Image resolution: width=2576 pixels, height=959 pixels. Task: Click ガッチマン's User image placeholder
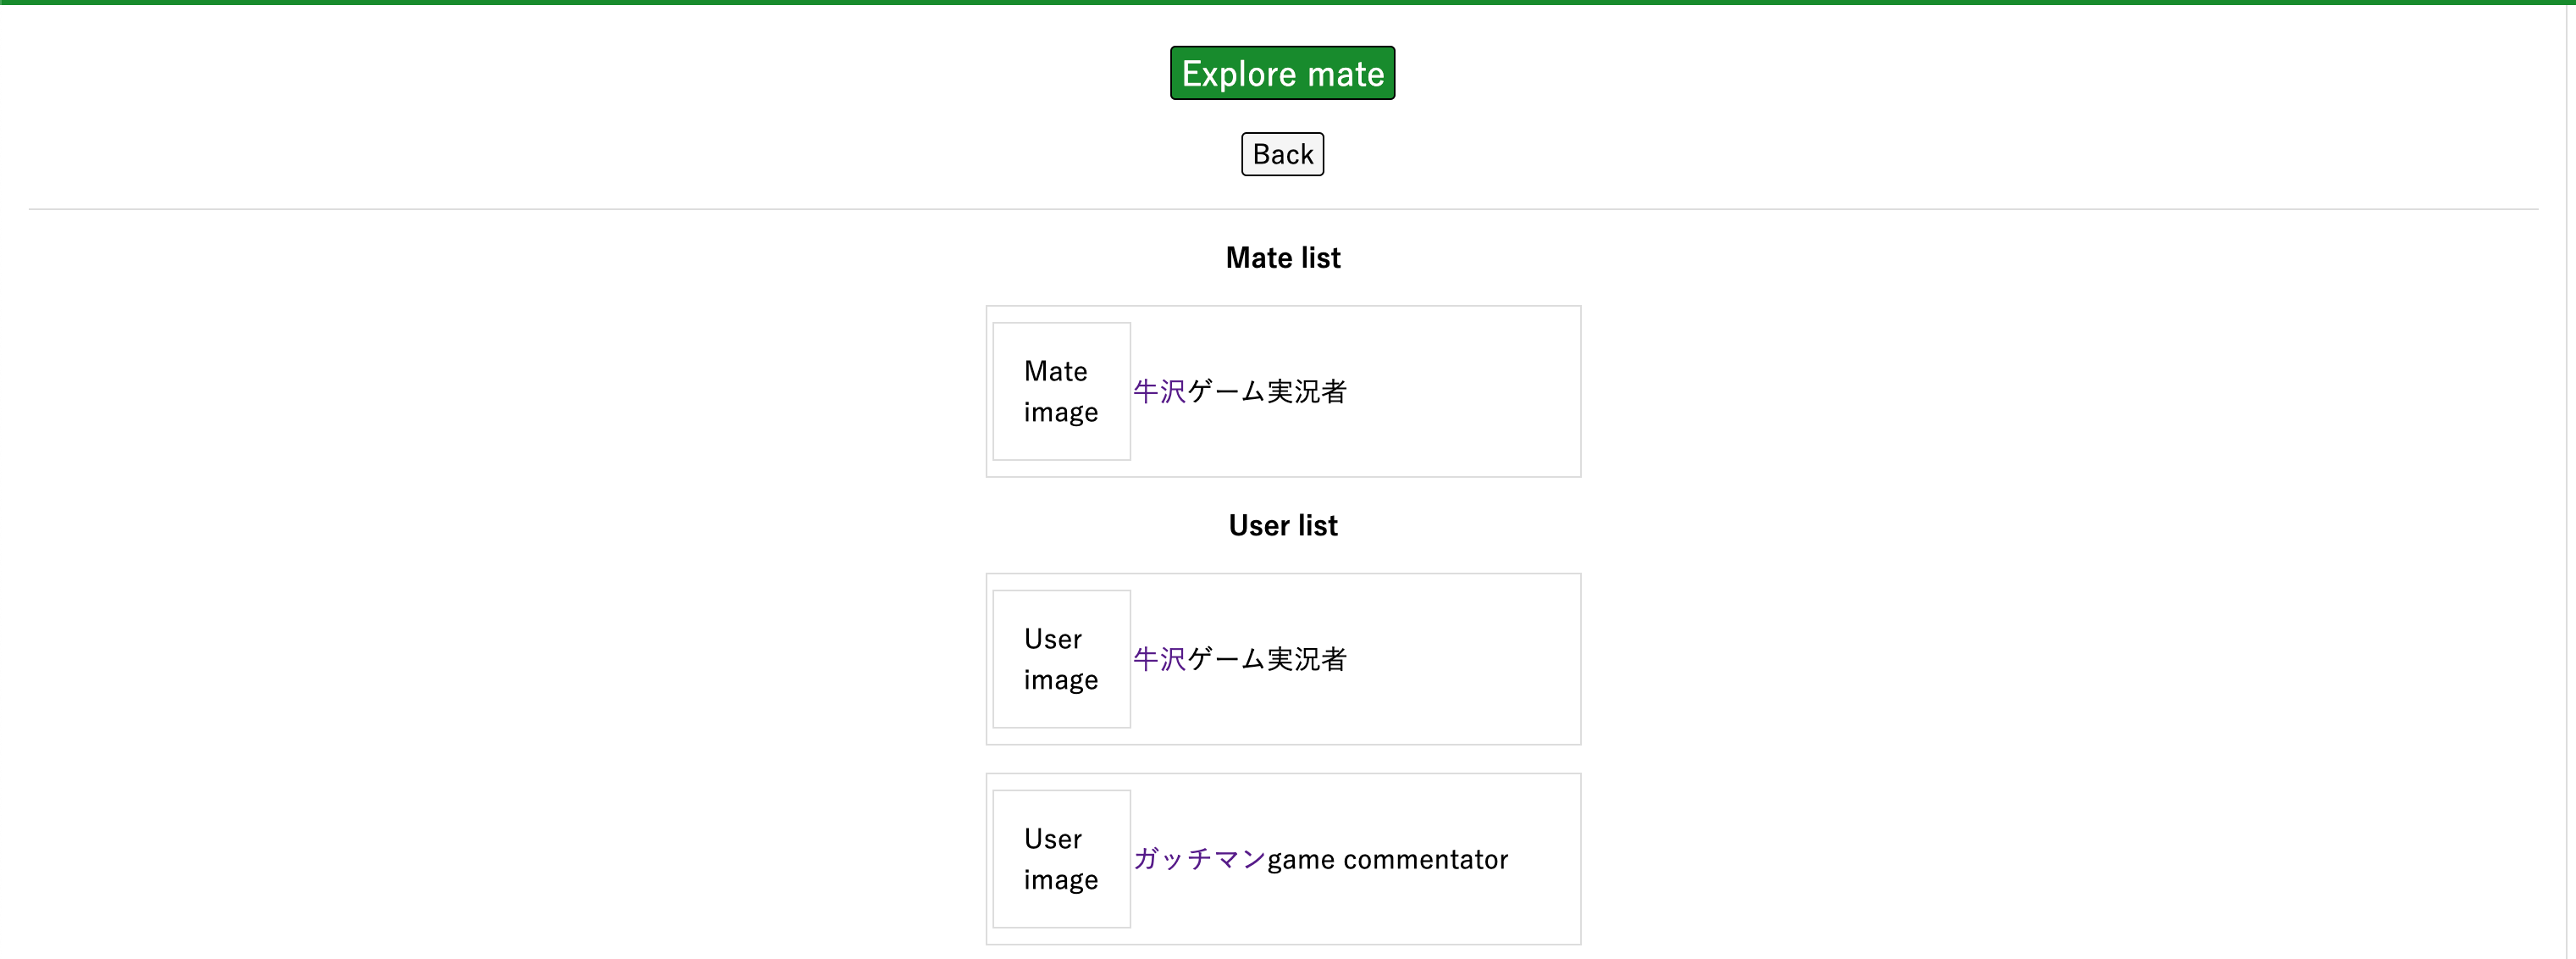coord(1061,858)
